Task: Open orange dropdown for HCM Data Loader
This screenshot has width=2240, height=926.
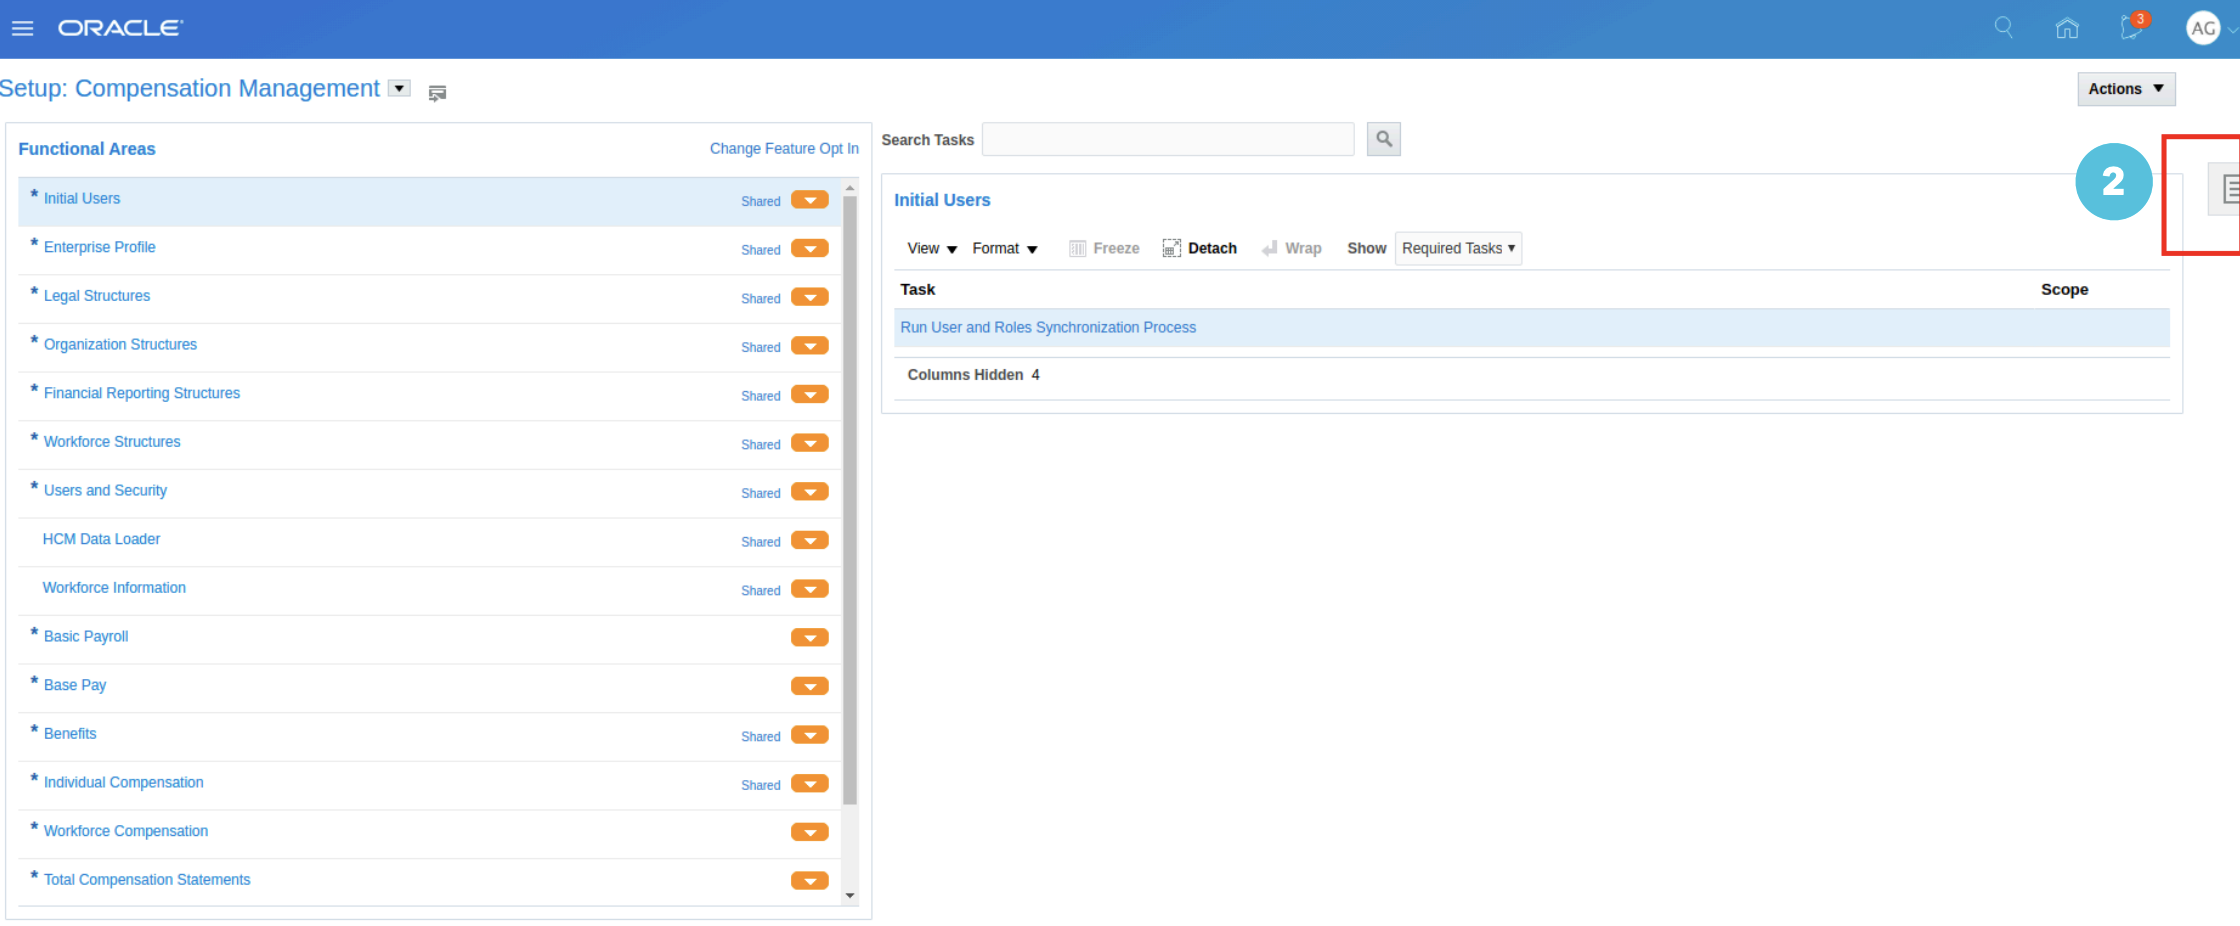Action: coord(810,540)
